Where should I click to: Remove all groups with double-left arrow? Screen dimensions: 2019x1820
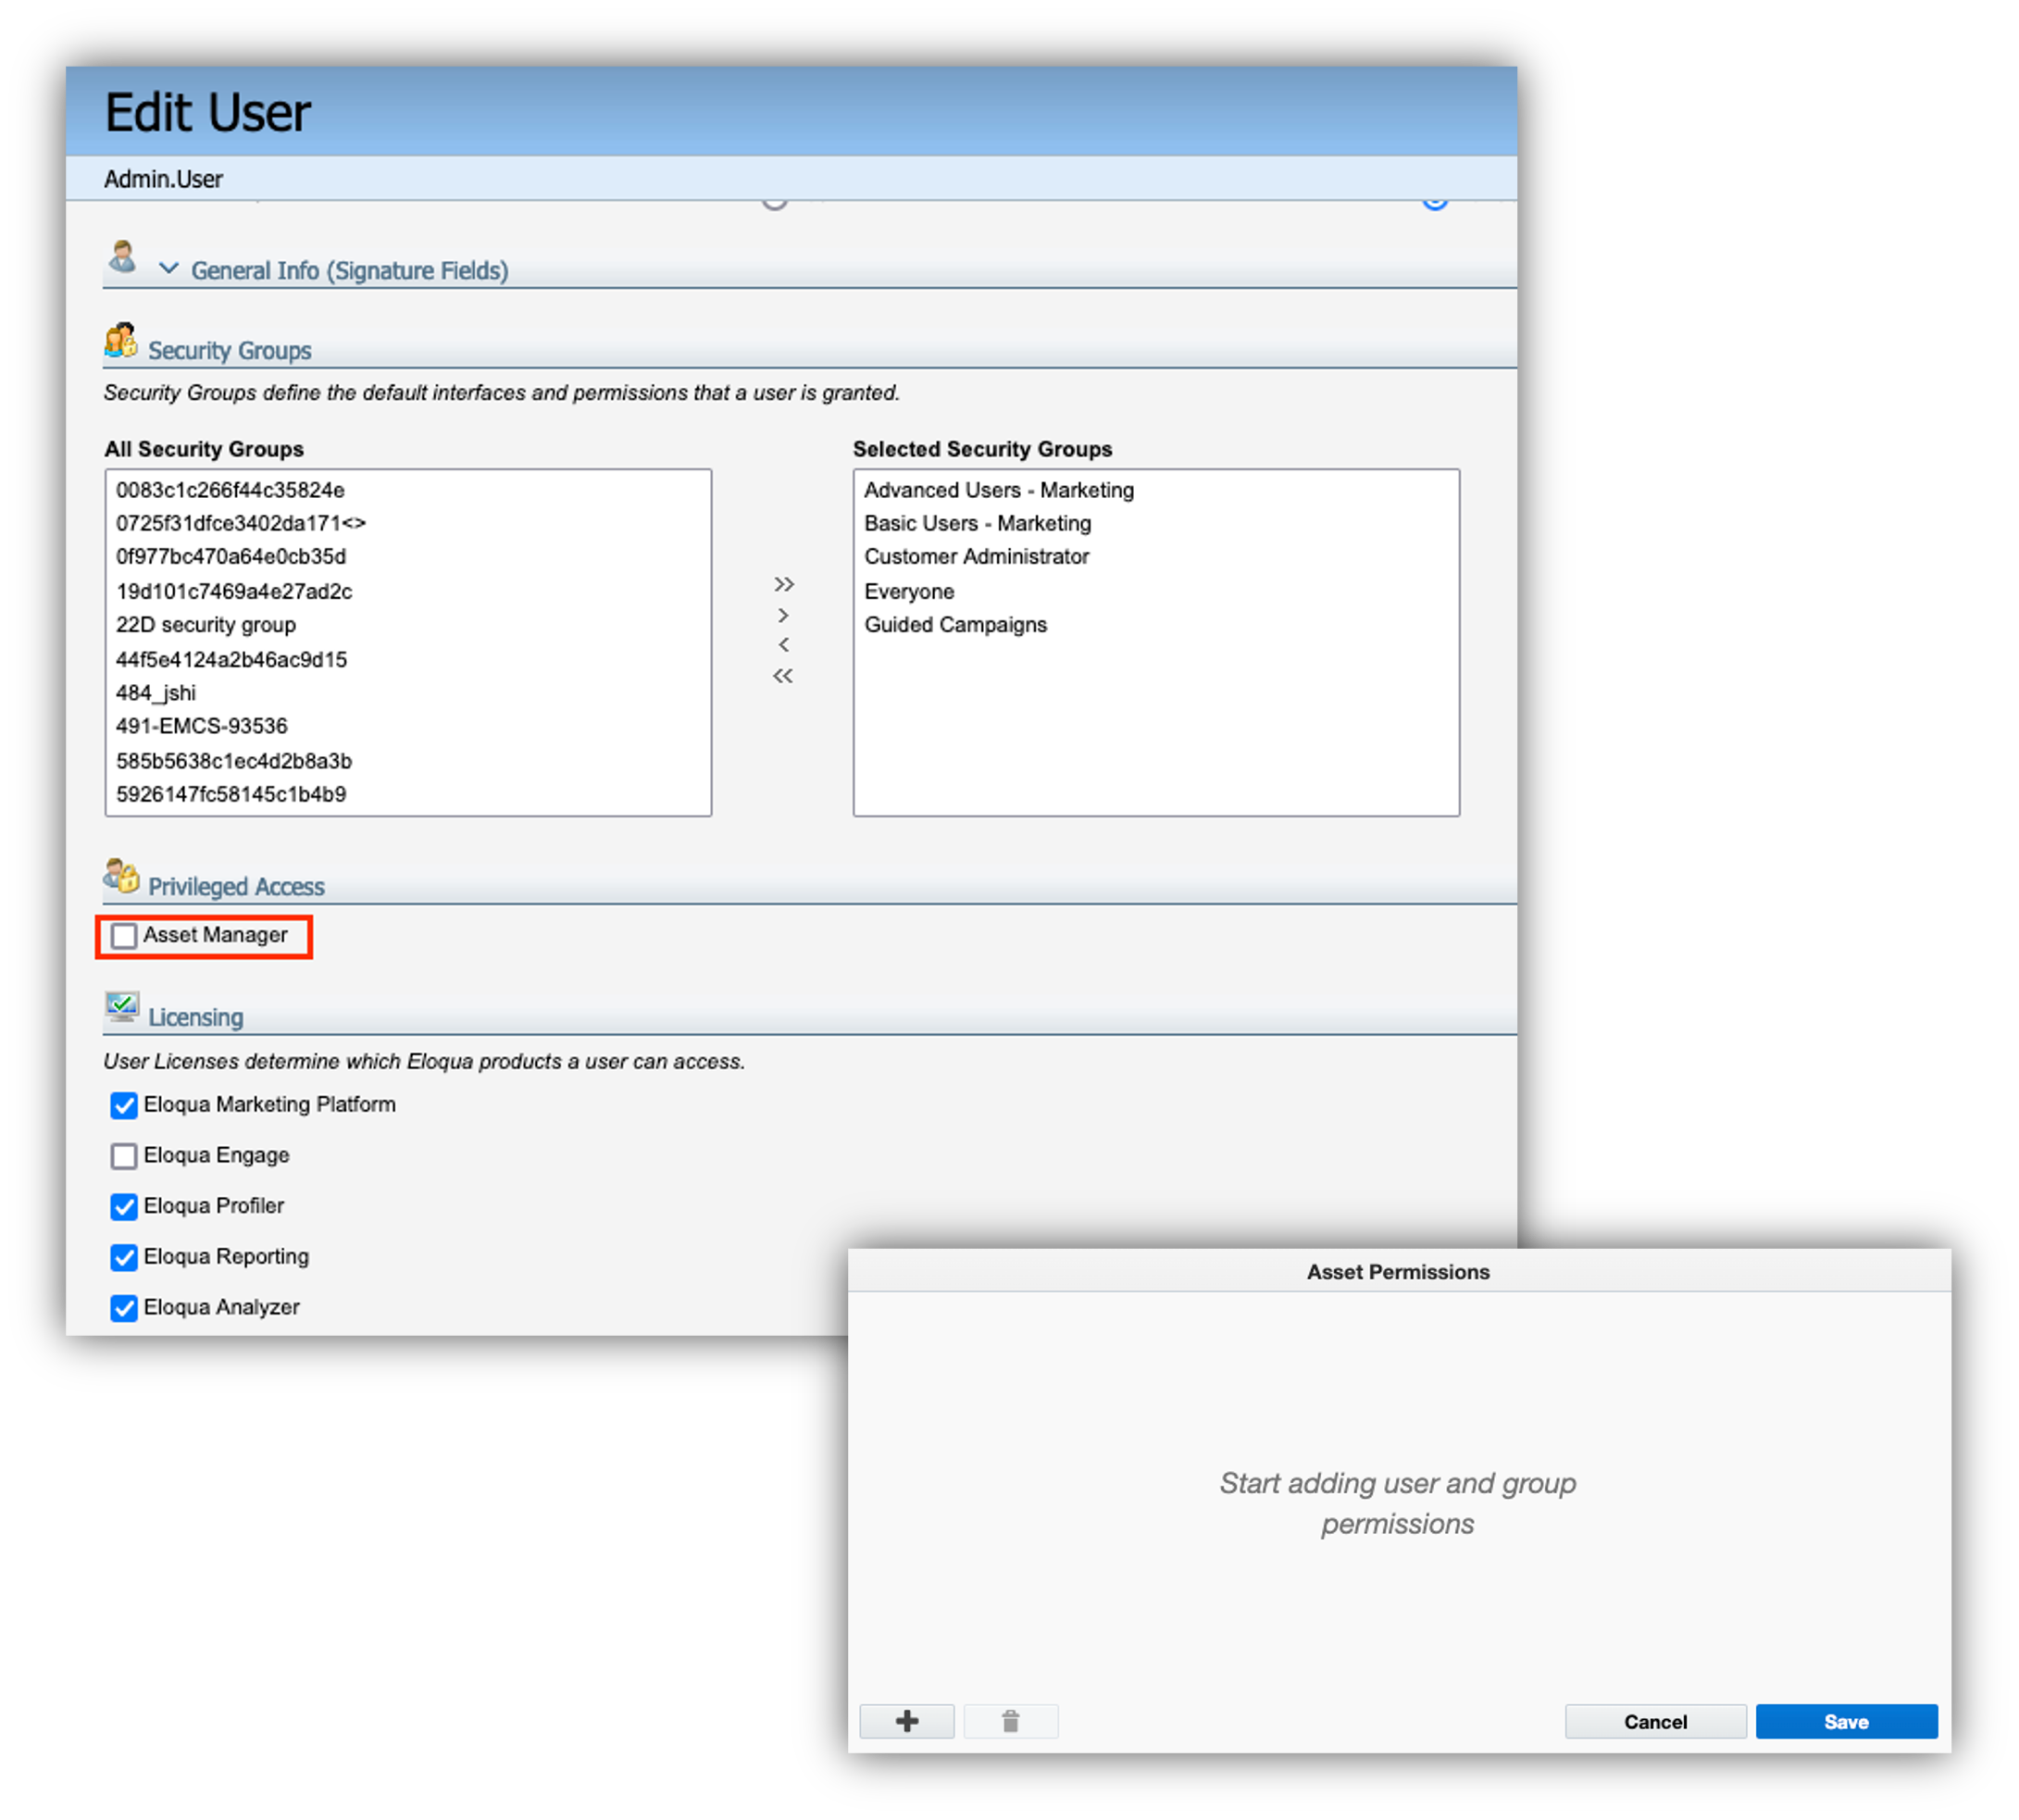click(783, 676)
